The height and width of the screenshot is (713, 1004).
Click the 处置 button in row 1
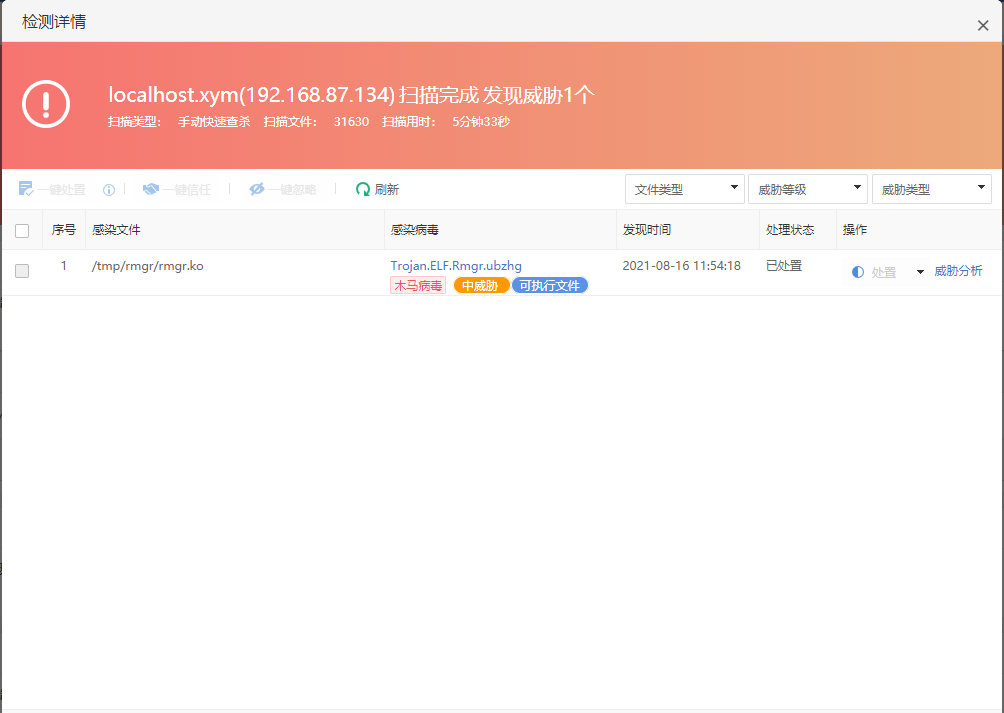pyautogui.click(x=884, y=272)
